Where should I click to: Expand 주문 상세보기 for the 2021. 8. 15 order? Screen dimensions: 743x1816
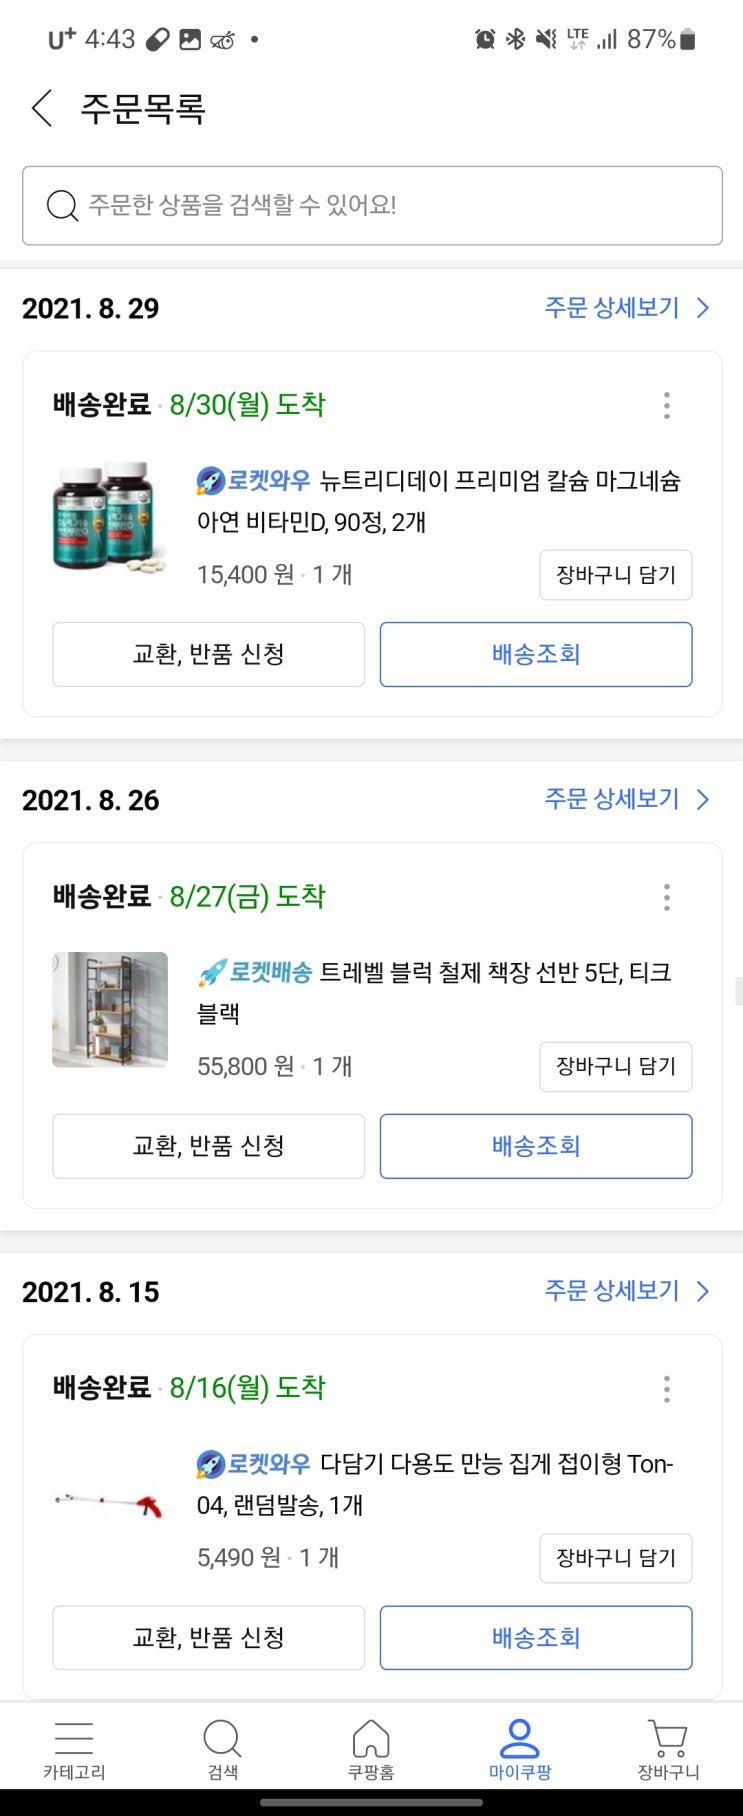tap(626, 1291)
